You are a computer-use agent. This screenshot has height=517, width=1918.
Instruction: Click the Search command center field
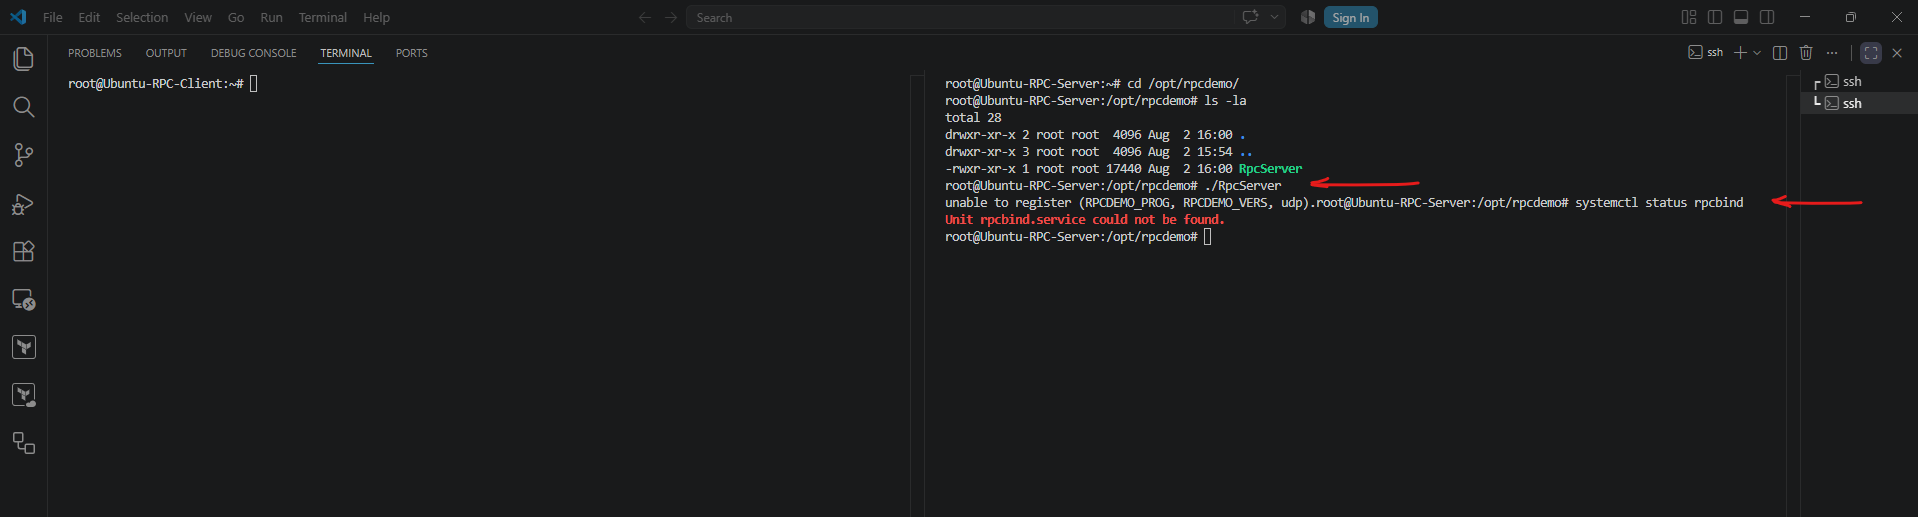(x=960, y=17)
